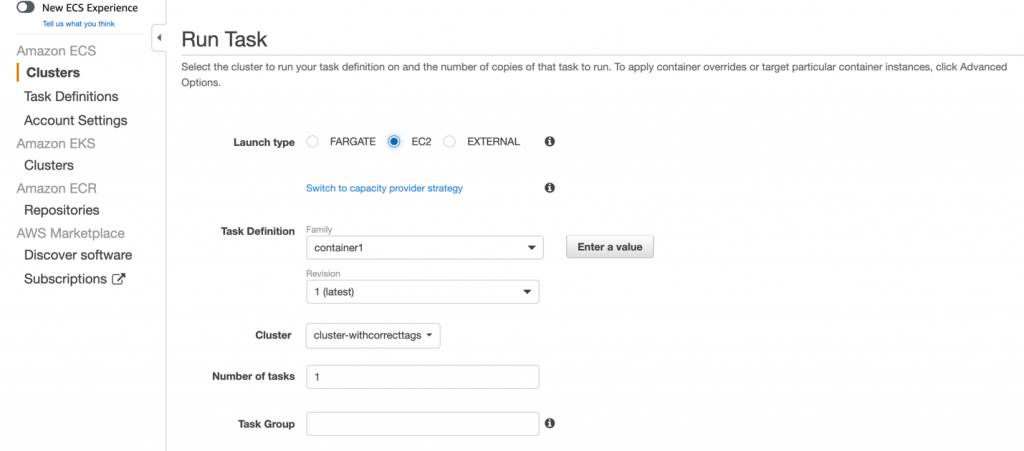This screenshot has width=1024, height=451.
Task: Click the AWS Marketplace section heading
Action: 71,233
